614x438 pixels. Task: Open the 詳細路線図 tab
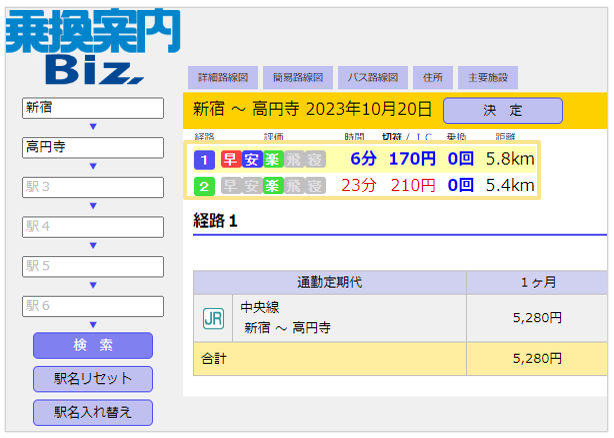[x=222, y=78]
